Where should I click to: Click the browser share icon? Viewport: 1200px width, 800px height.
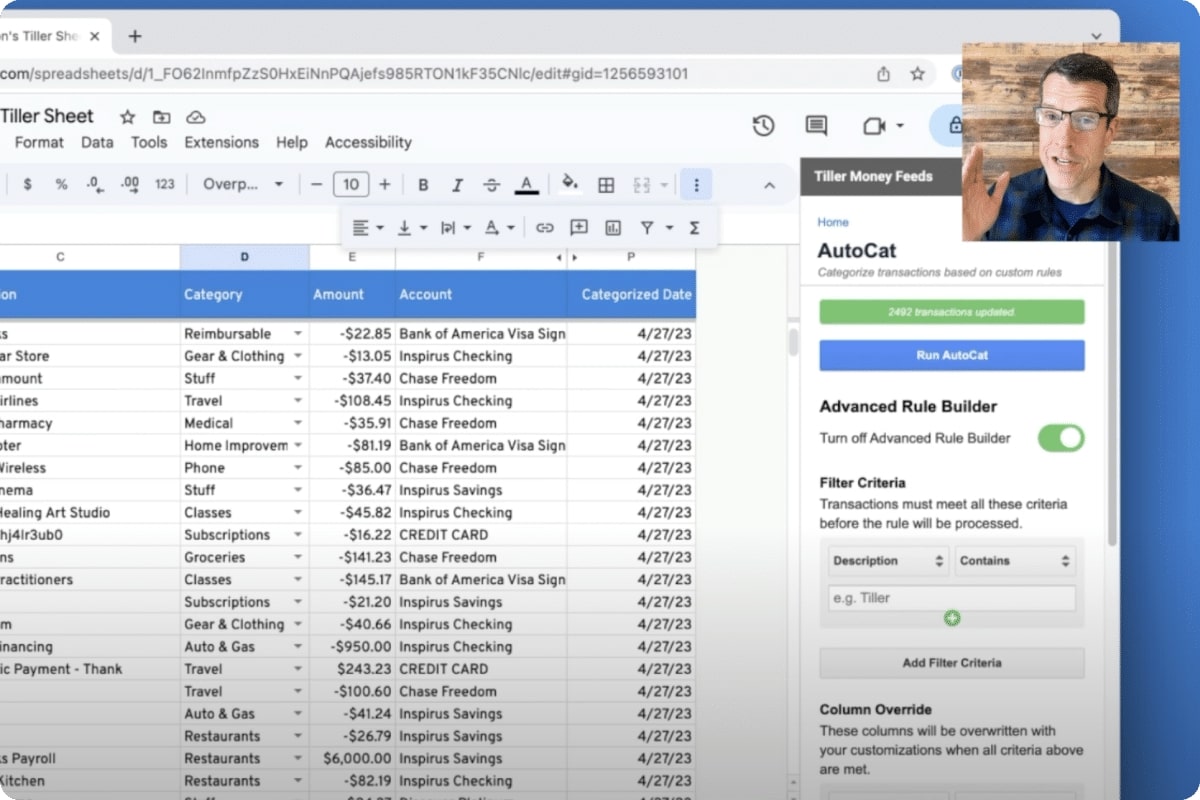click(x=884, y=74)
